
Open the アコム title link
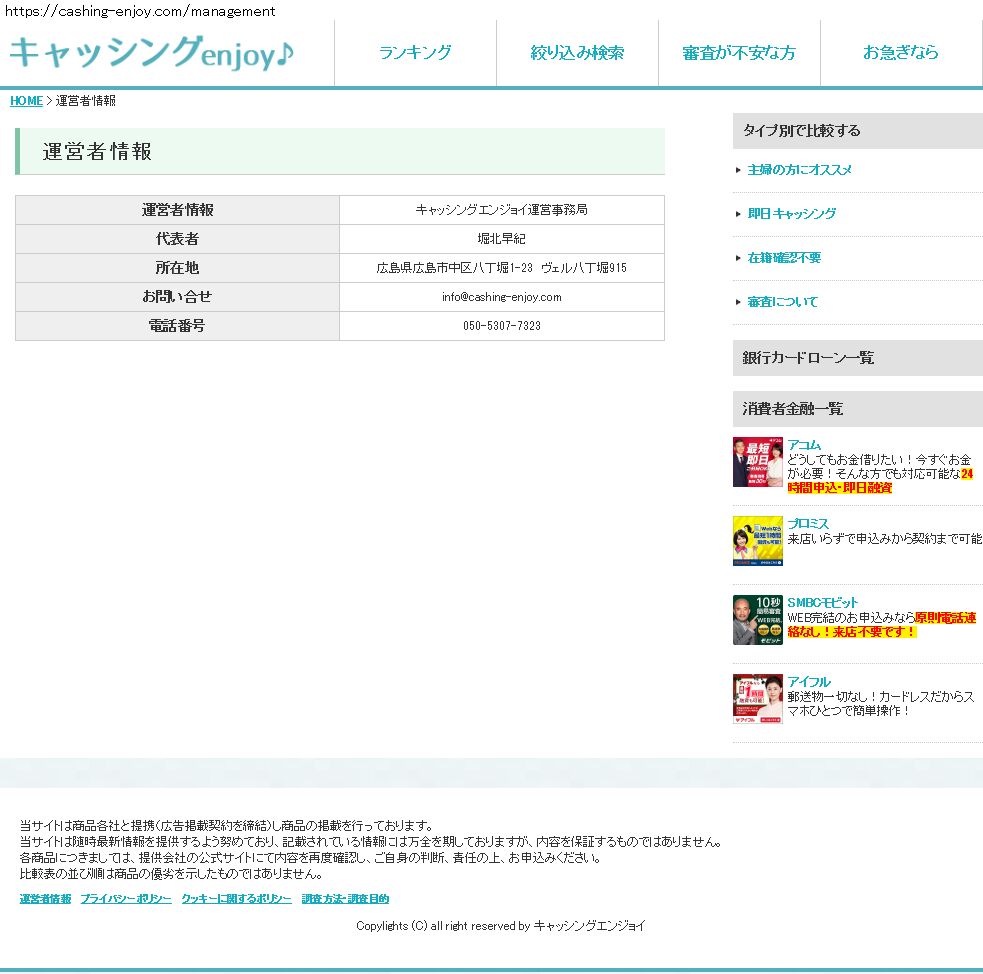click(x=804, y=445)
